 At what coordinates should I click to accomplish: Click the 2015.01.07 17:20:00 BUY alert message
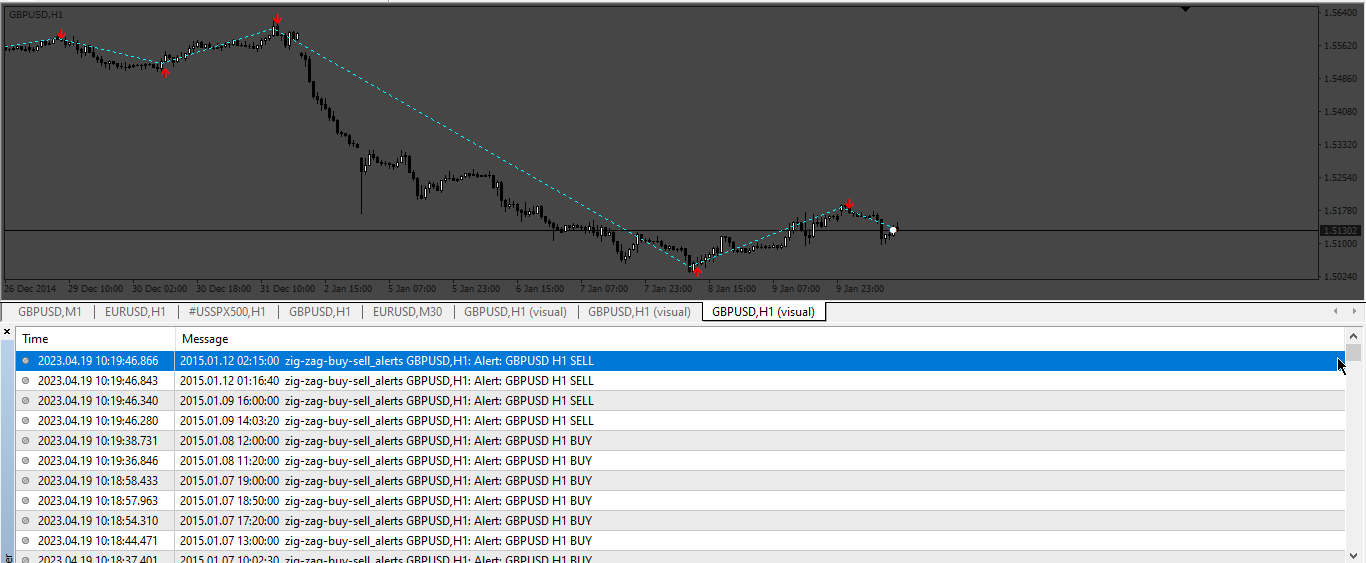pyautogui.click(x=386, y=521)
